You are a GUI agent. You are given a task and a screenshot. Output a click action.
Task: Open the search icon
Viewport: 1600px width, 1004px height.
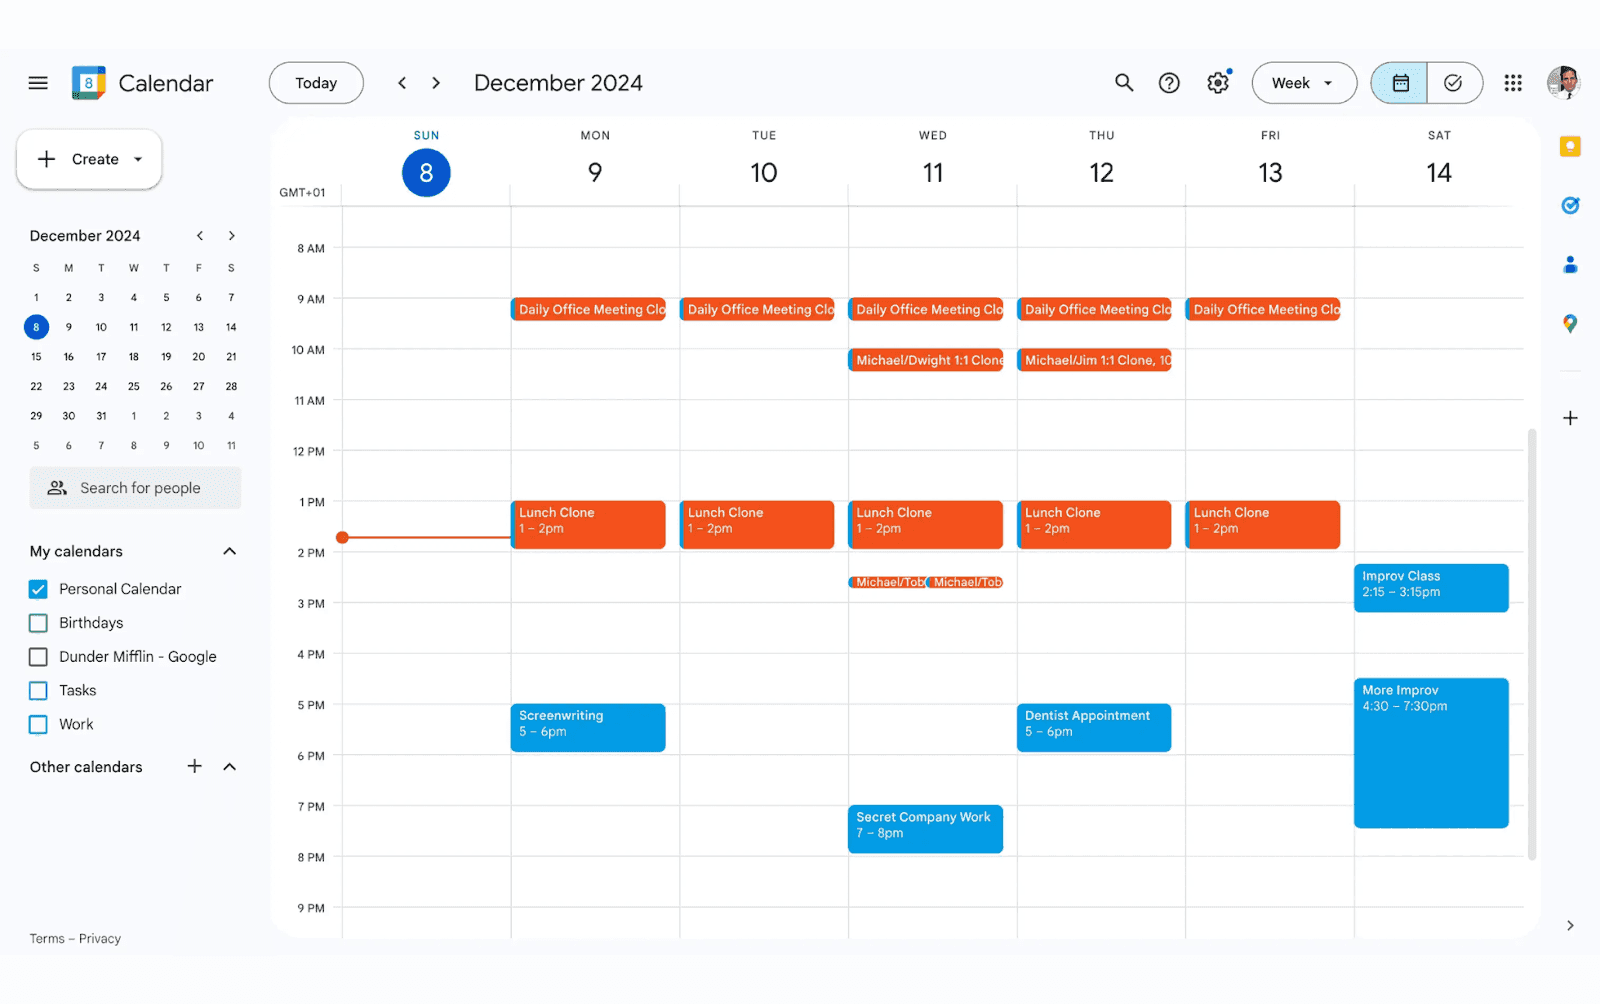coord(1123,83)
